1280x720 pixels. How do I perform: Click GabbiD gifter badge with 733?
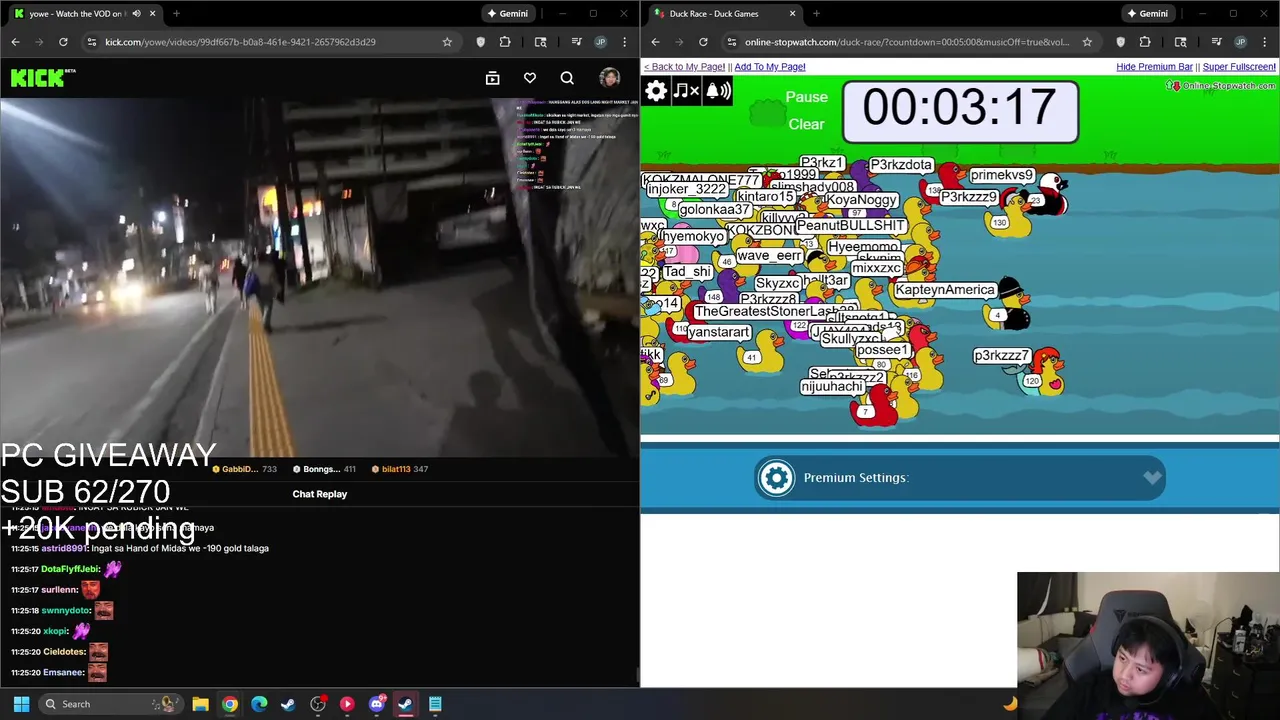tap(244, 469)
